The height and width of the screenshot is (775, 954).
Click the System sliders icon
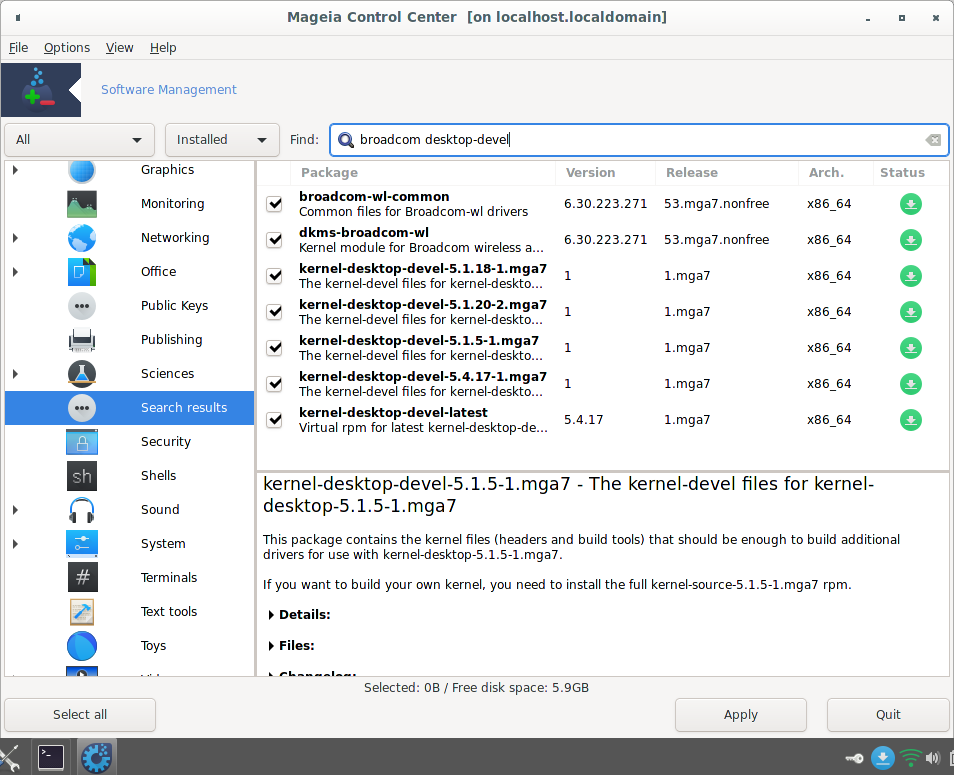coord(82,544)
